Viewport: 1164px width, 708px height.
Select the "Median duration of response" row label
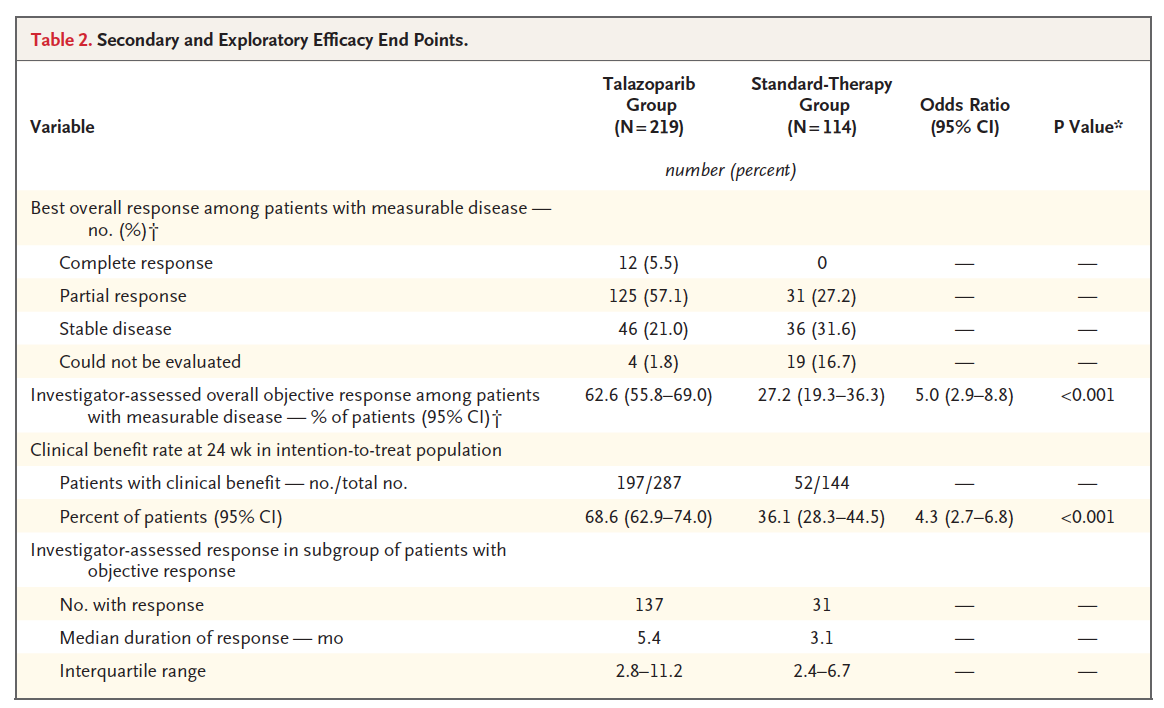(x=201, y=638)
